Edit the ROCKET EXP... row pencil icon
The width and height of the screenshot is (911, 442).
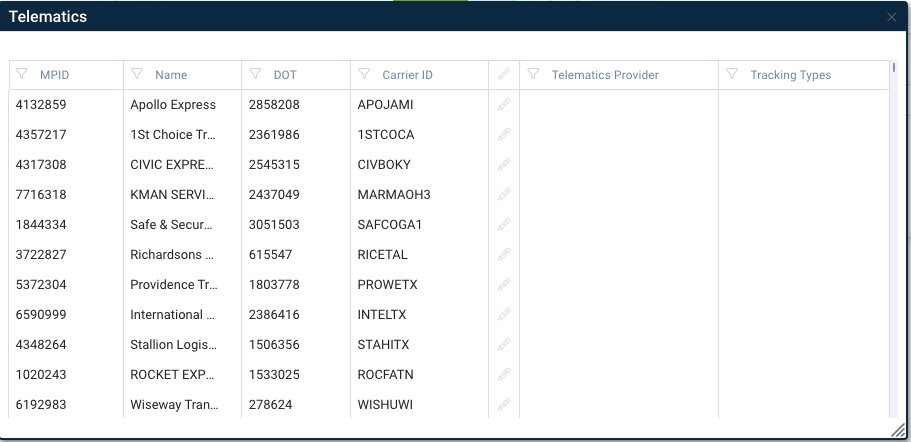tap(504, 375)
